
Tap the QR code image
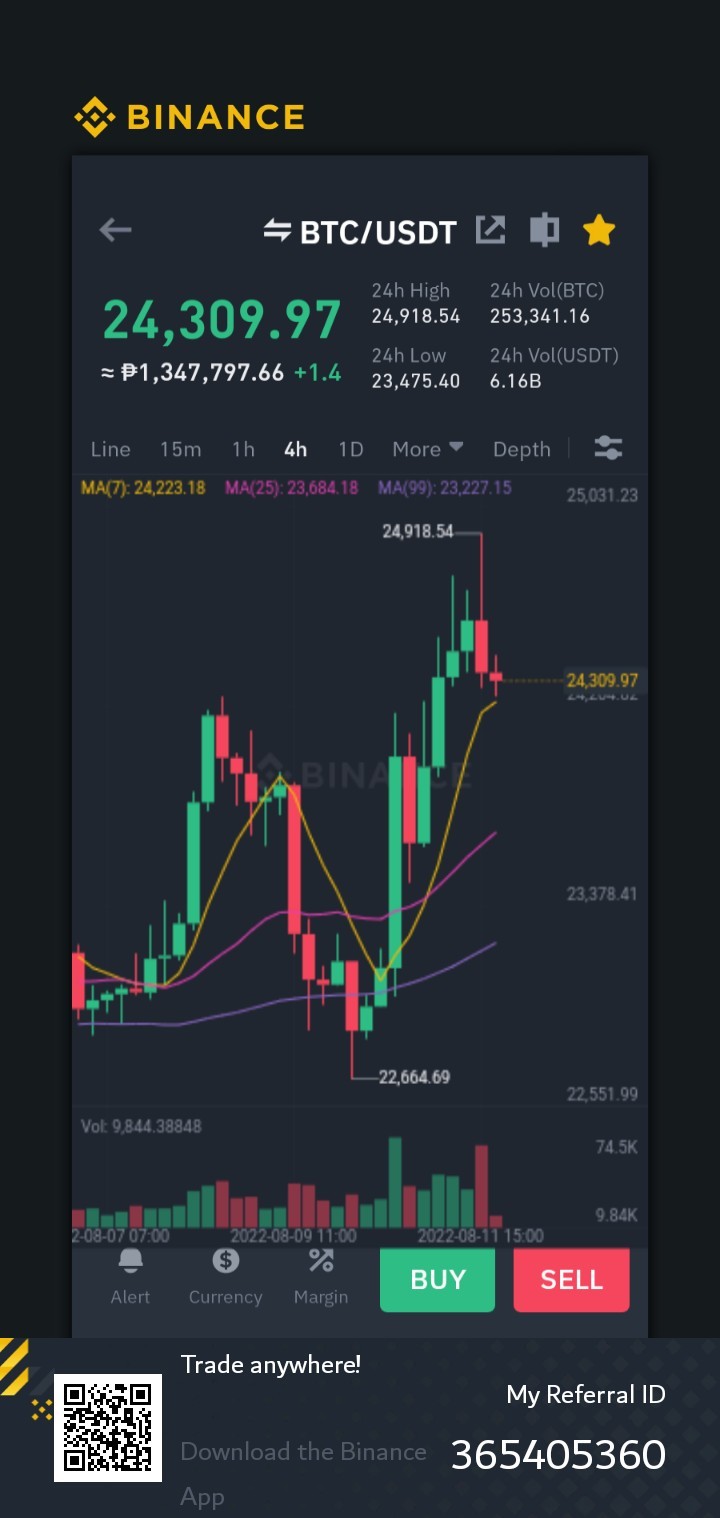click(108, 1428)
